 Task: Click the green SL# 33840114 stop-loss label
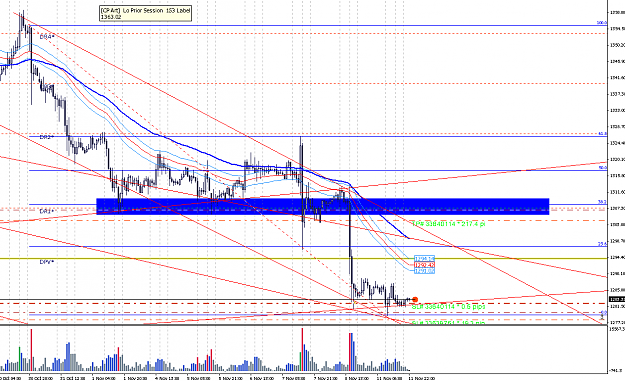tap(448, 307)
